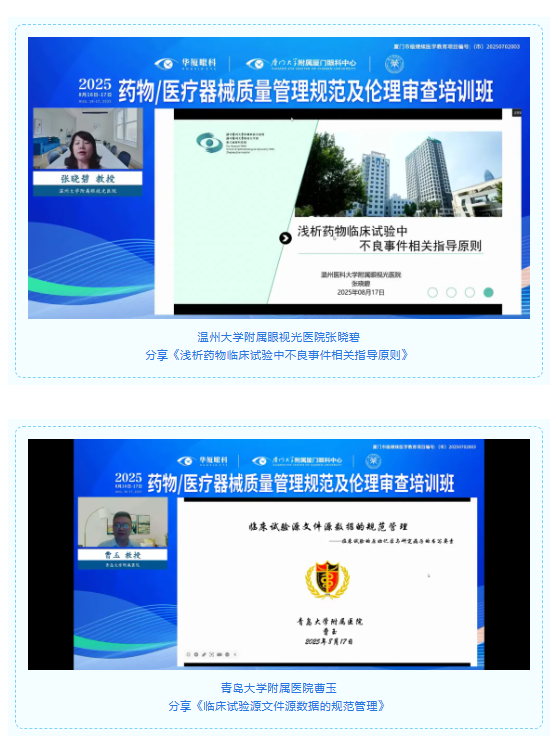
Task: Click the round emblem at the first banner's right
Action: [x=394, y=64]
